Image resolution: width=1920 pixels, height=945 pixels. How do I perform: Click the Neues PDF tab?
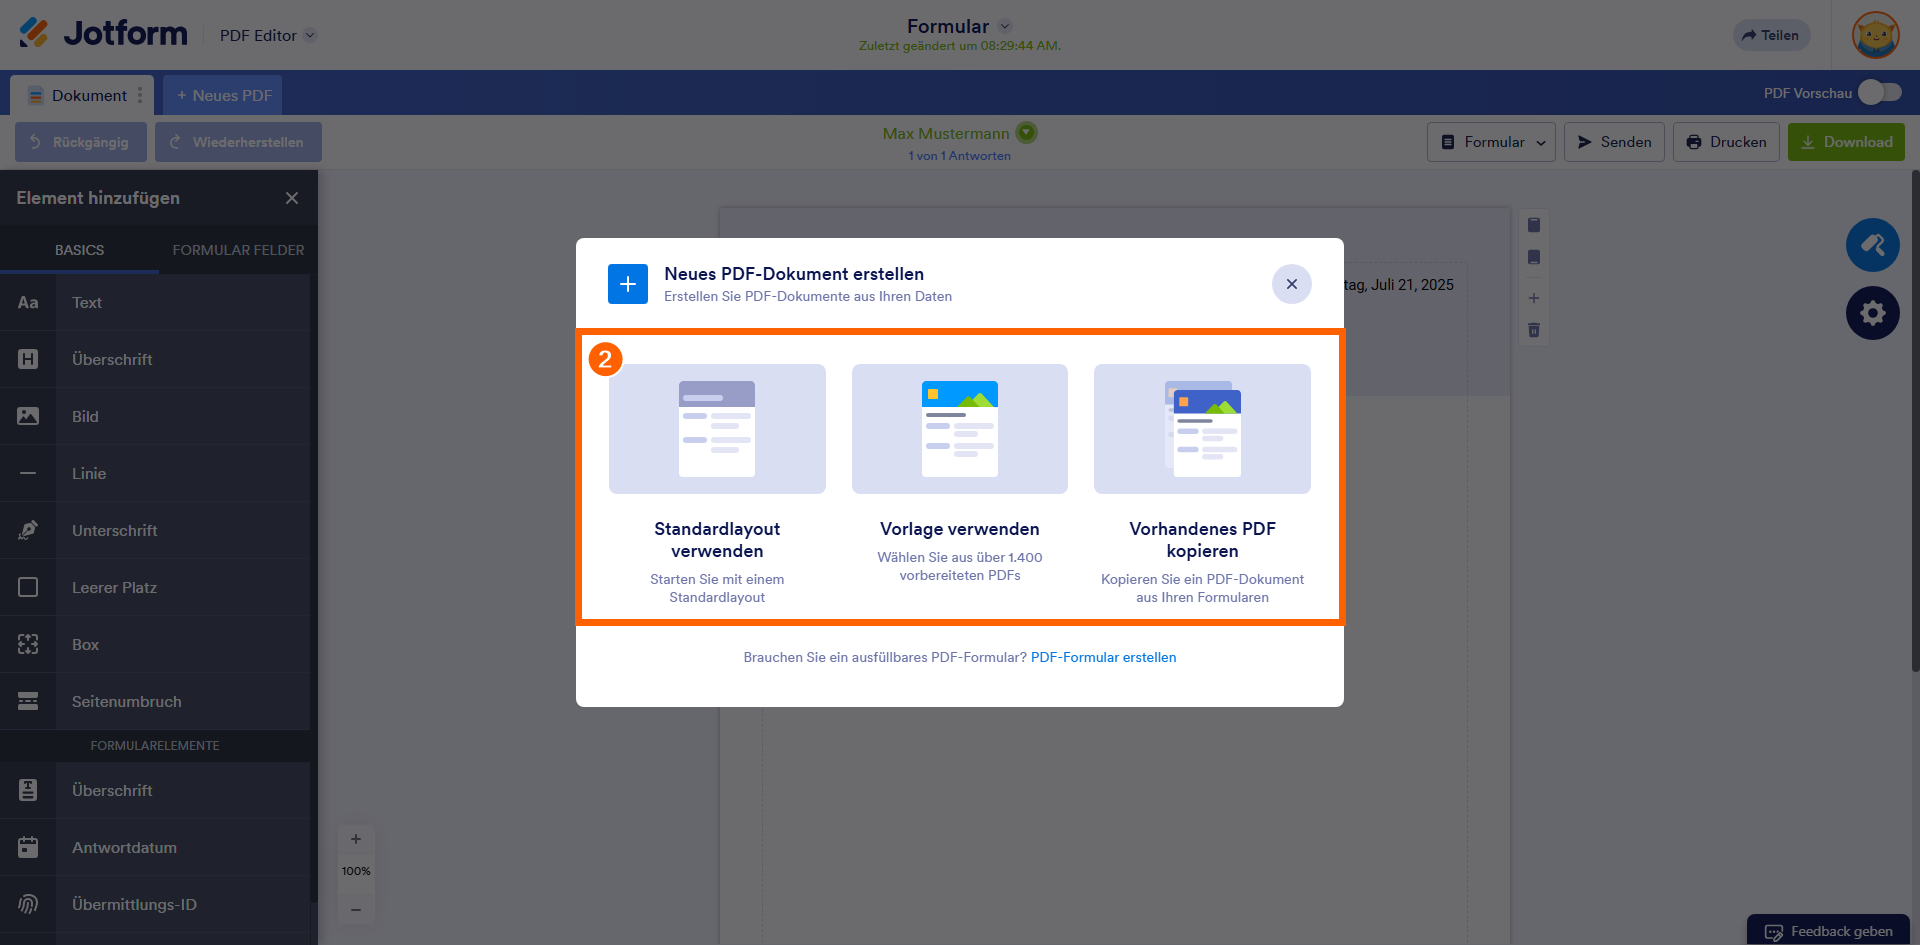coord(223,95)
